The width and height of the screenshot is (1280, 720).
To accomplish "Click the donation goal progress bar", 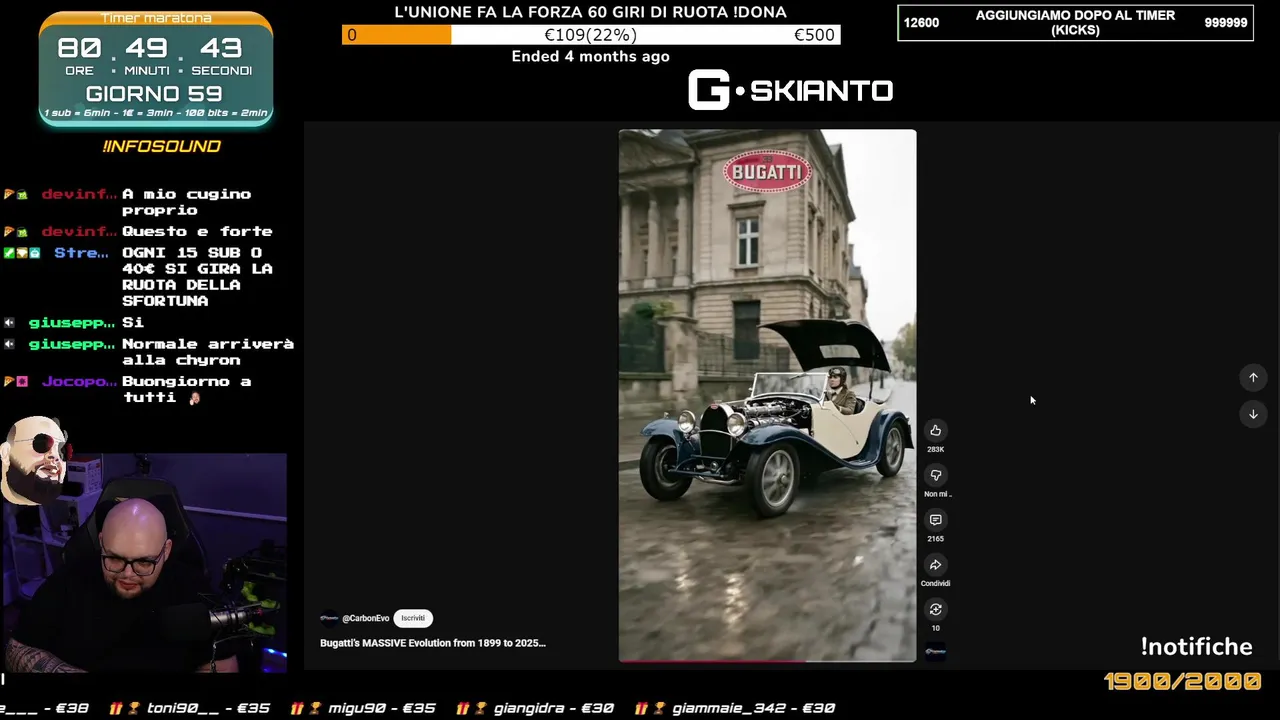I will coord(591,35).
